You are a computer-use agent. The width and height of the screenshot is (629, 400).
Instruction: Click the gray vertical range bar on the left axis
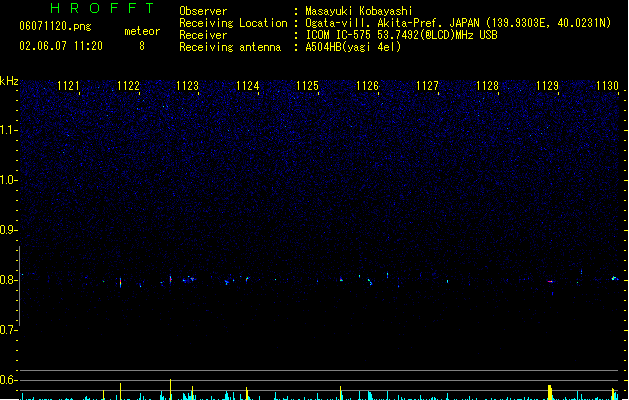20,286
